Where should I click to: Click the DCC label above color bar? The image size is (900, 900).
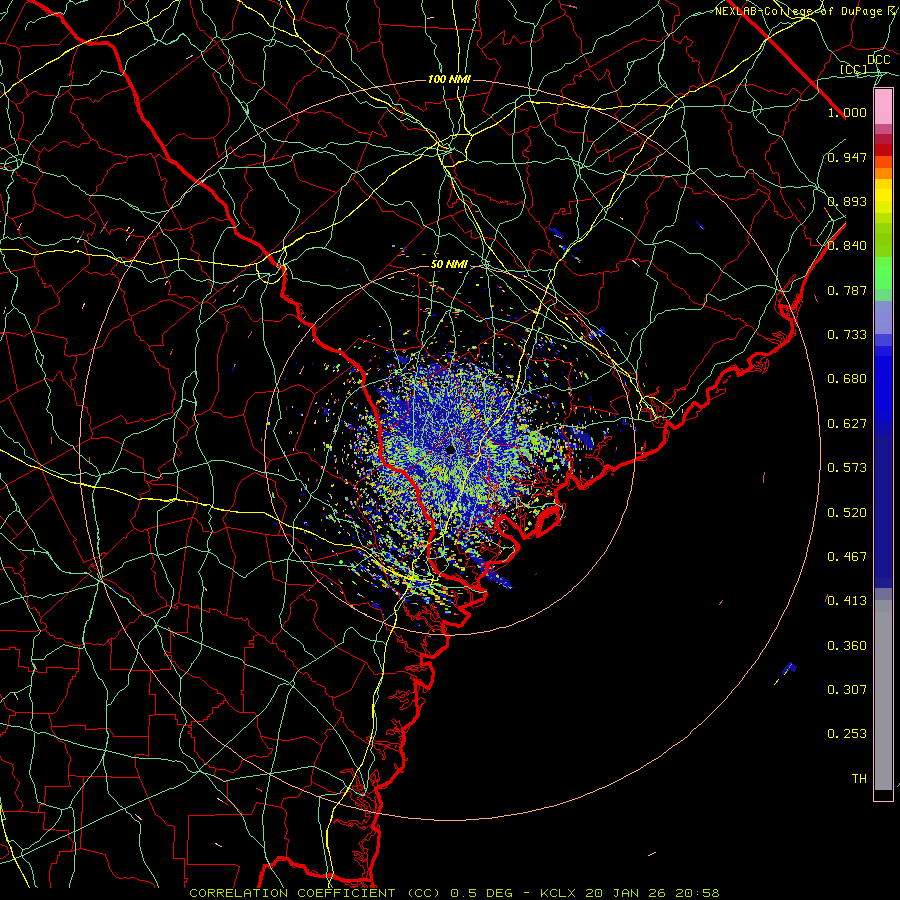coord(879,60)
